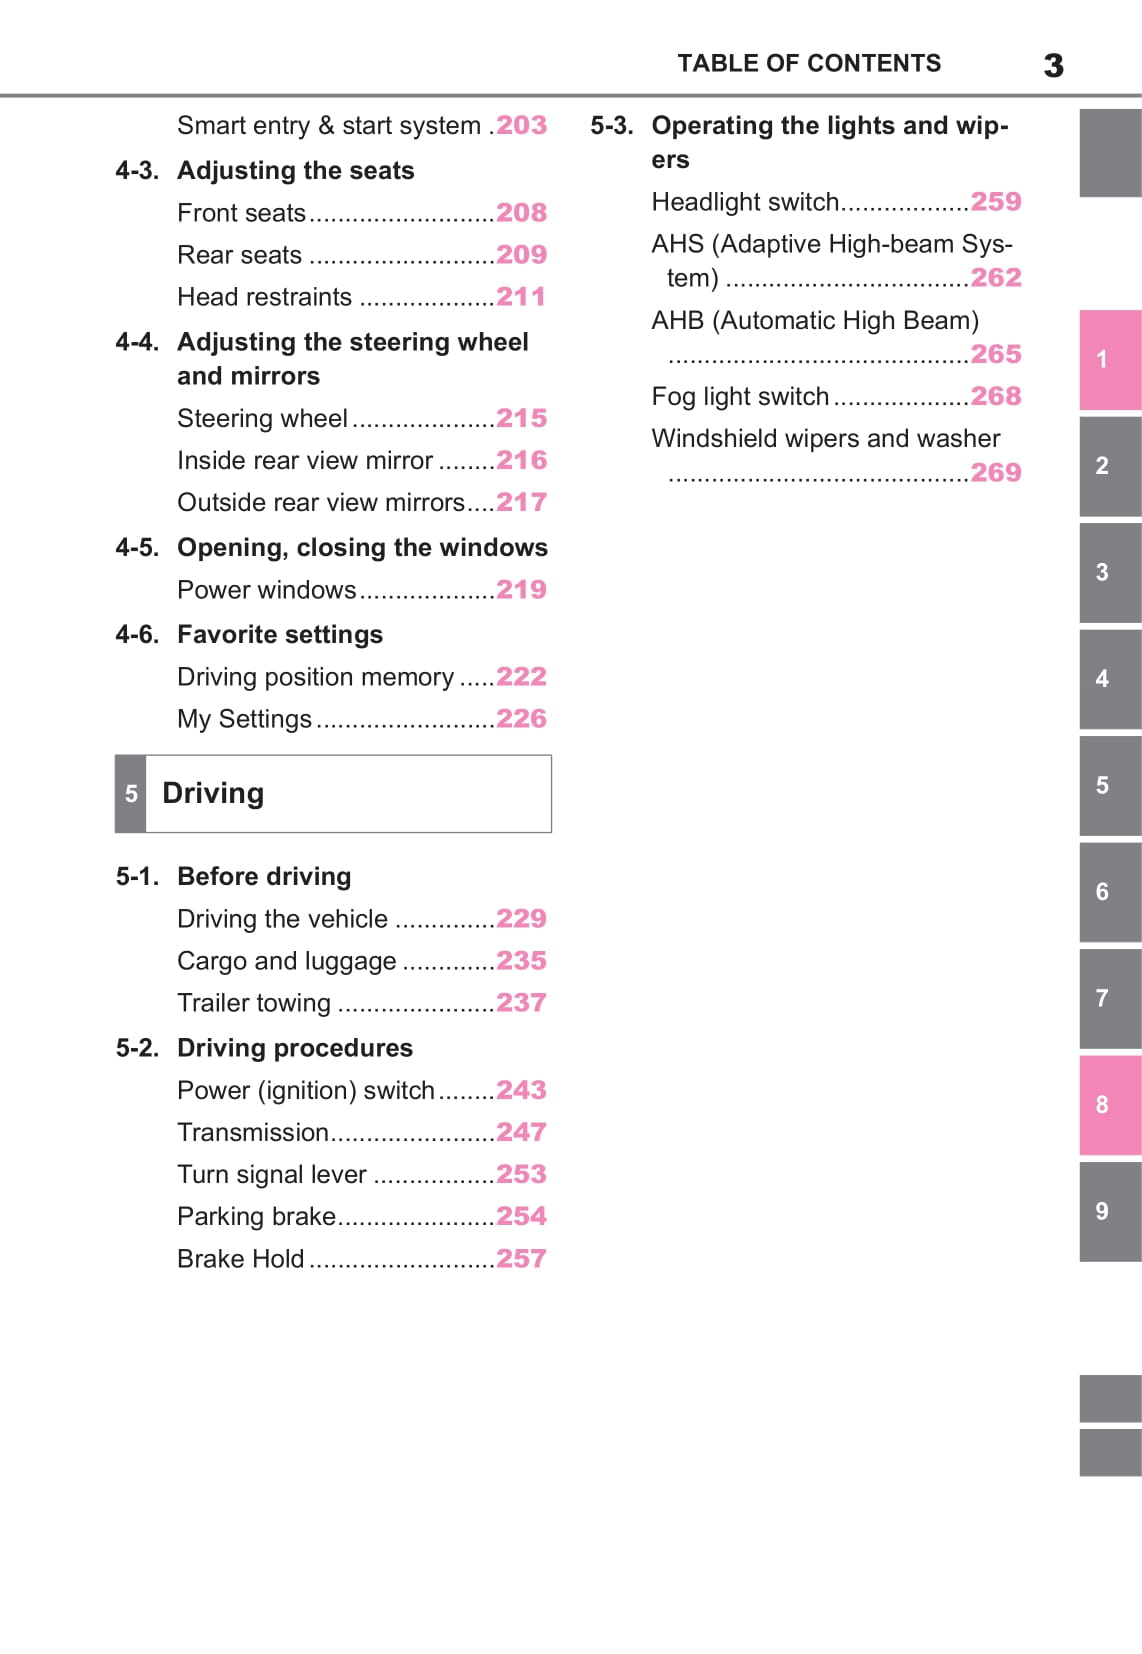The height and width of the screenshot is (1654, 1142).
Task: Jump to section tab 2
Action: point(1109,466)
